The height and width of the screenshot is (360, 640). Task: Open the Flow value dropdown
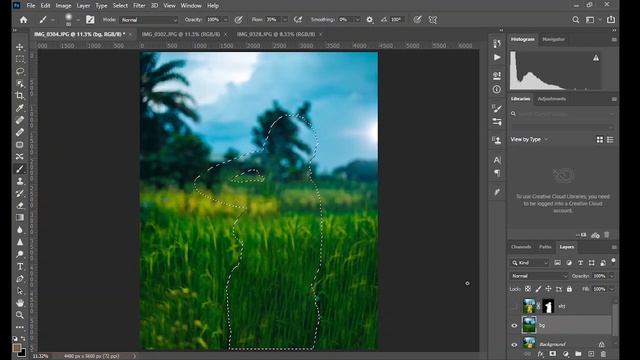(284, 20)
